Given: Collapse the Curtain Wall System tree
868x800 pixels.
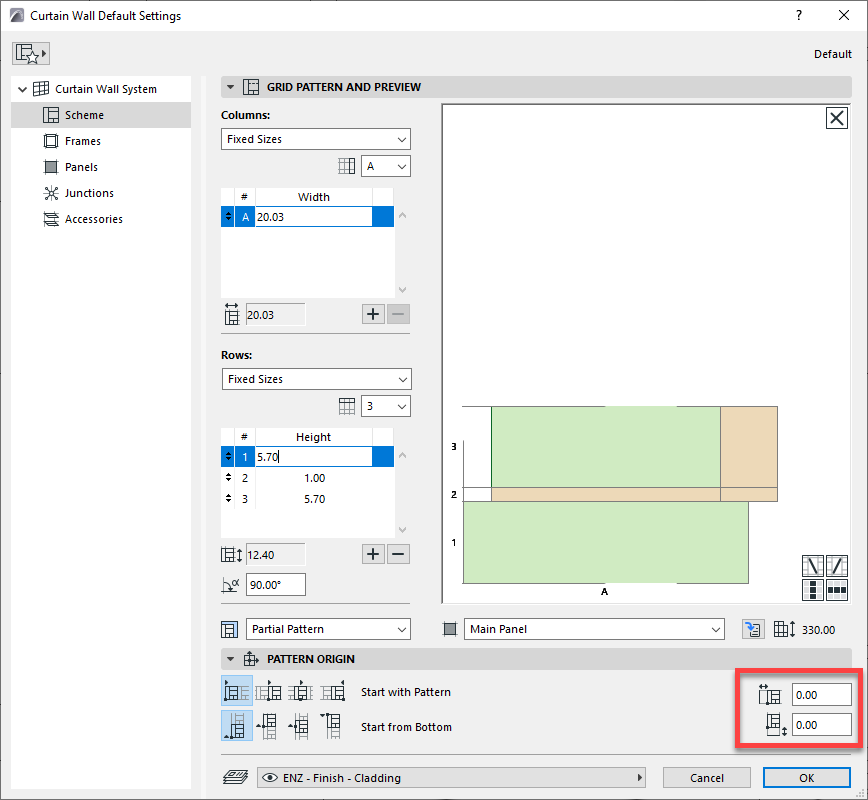Looking at the screenshot, I should tap(22, 89).
